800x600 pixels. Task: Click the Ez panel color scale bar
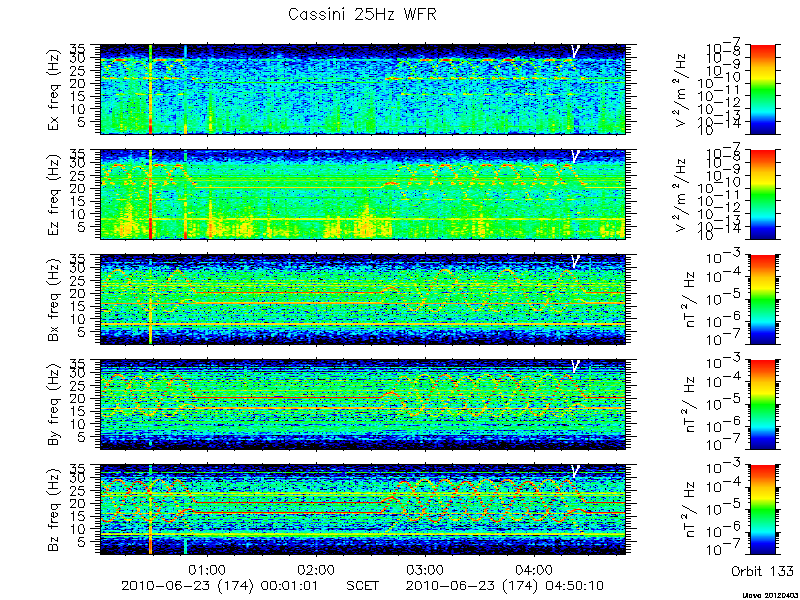pos(762,194)
